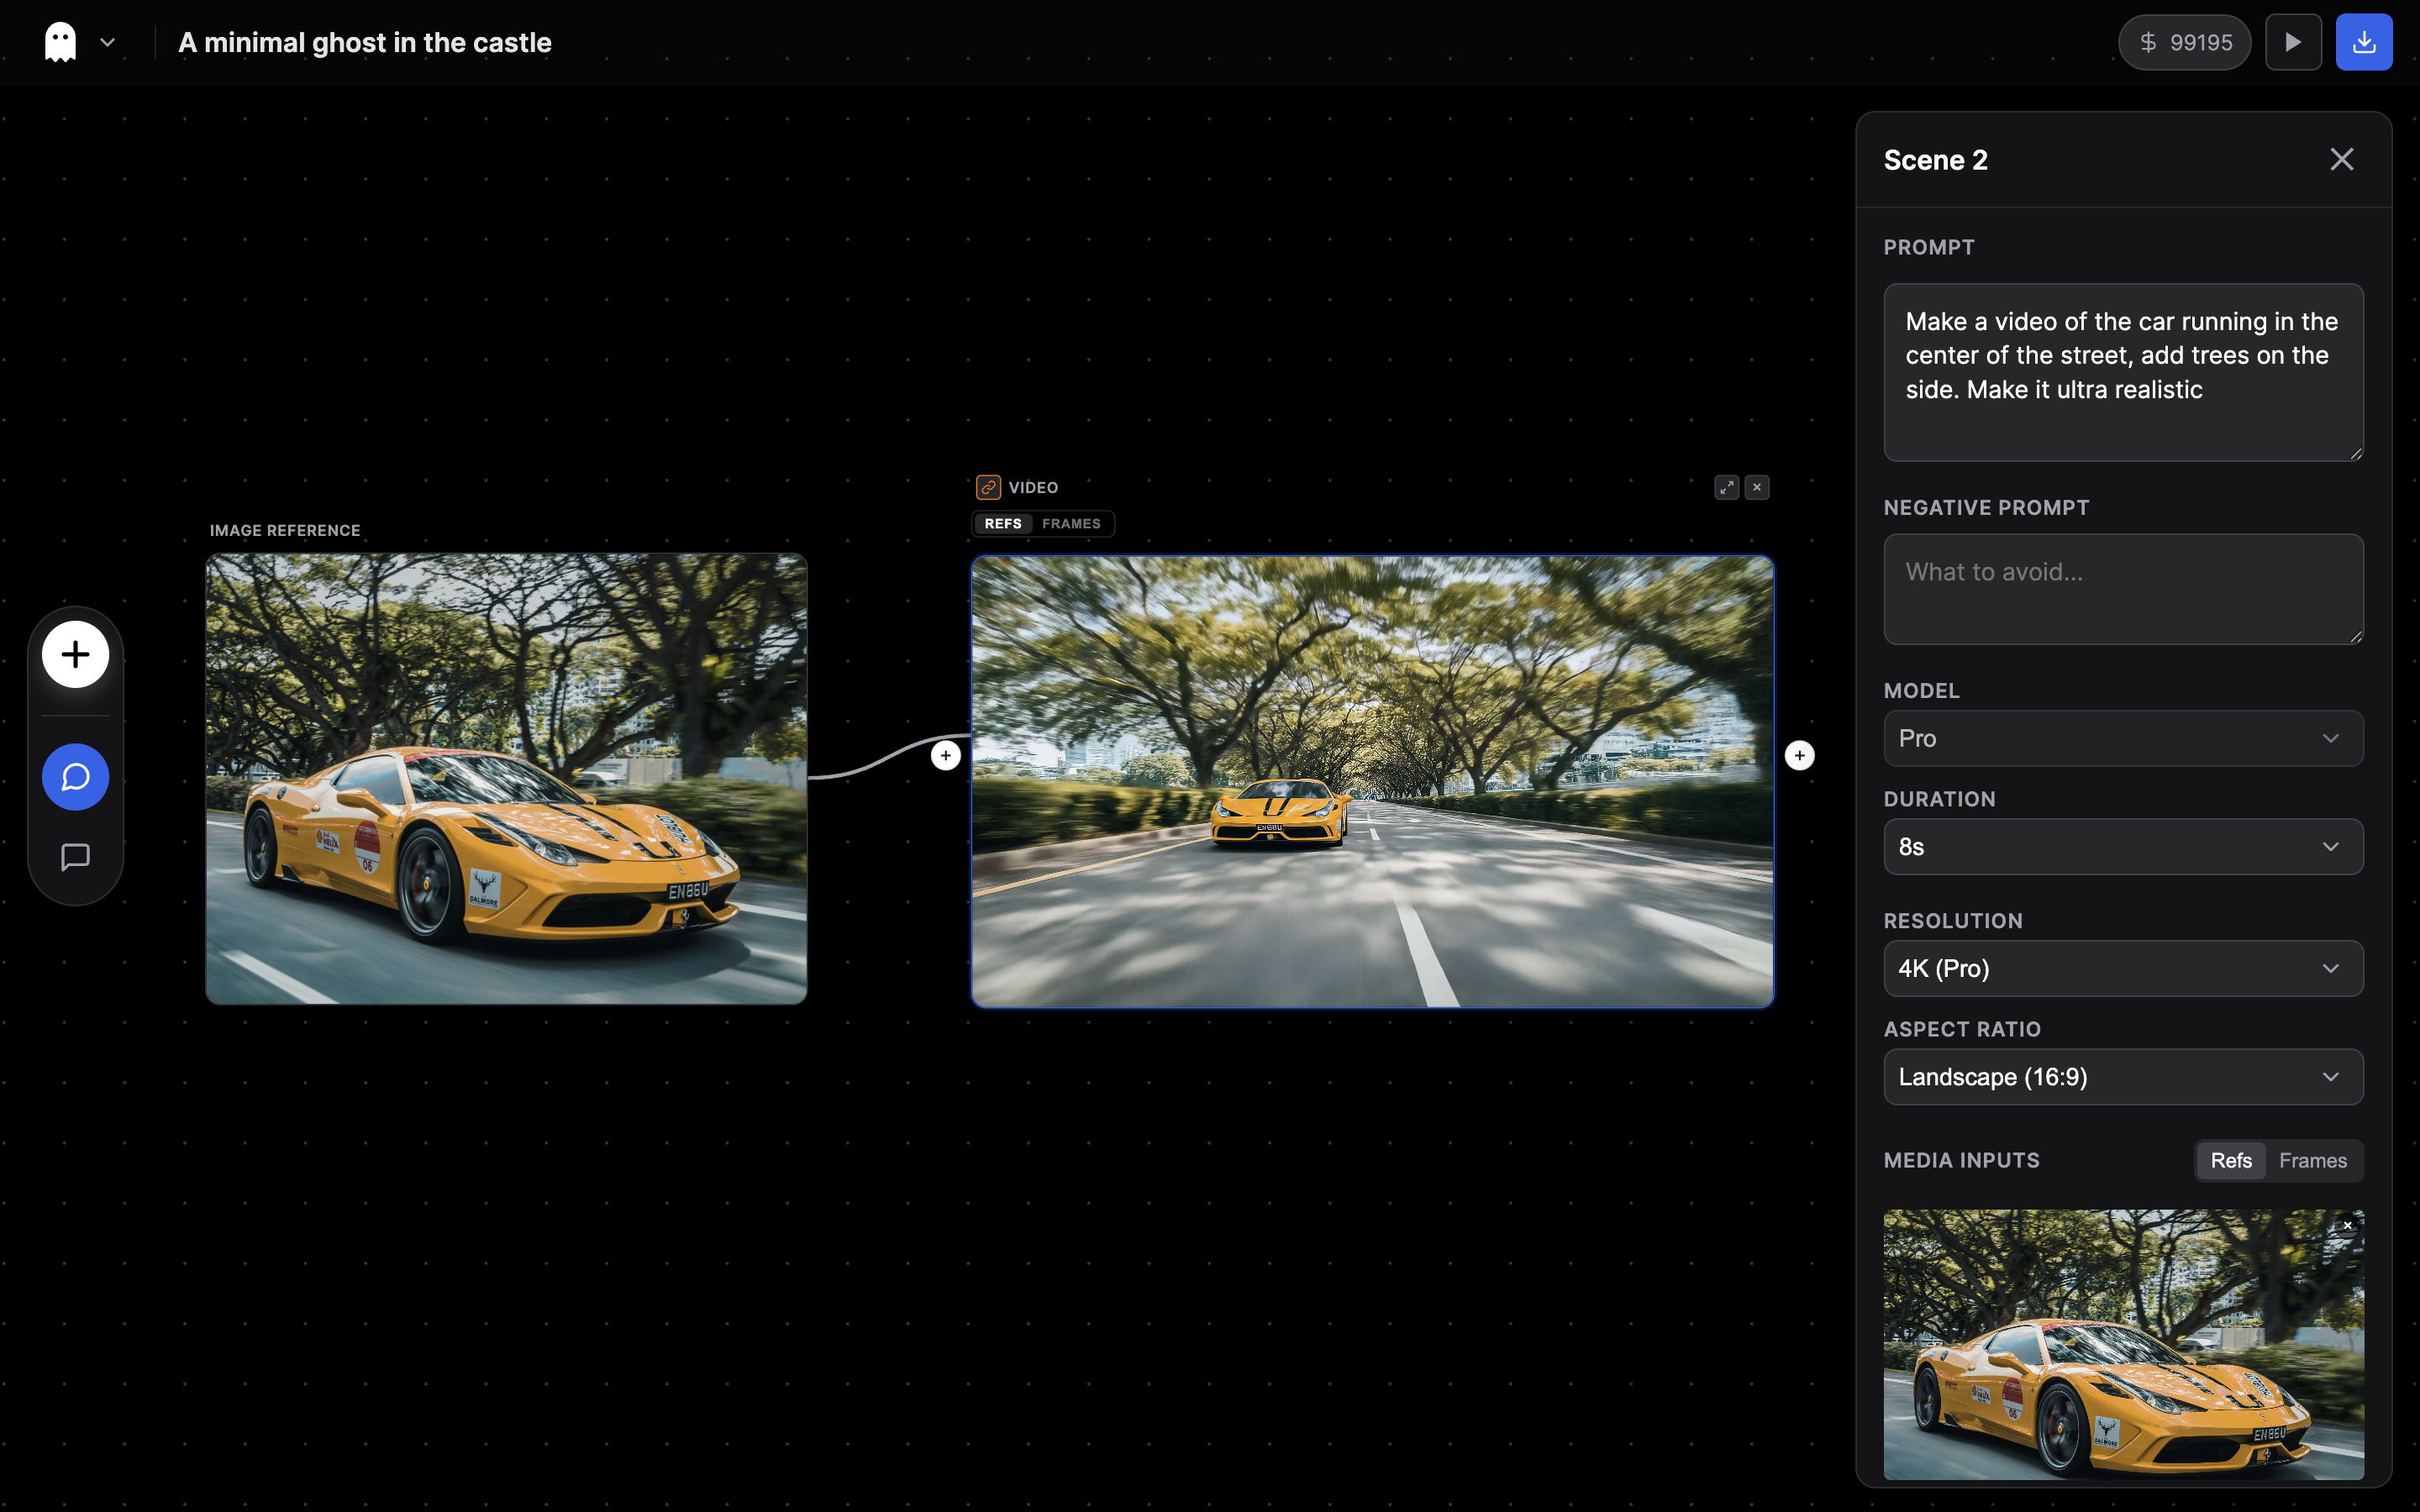Open the workspace chevron next to the ghost logo
The width and height of the screenshot is (2420, 1512).
pos(108,42)
